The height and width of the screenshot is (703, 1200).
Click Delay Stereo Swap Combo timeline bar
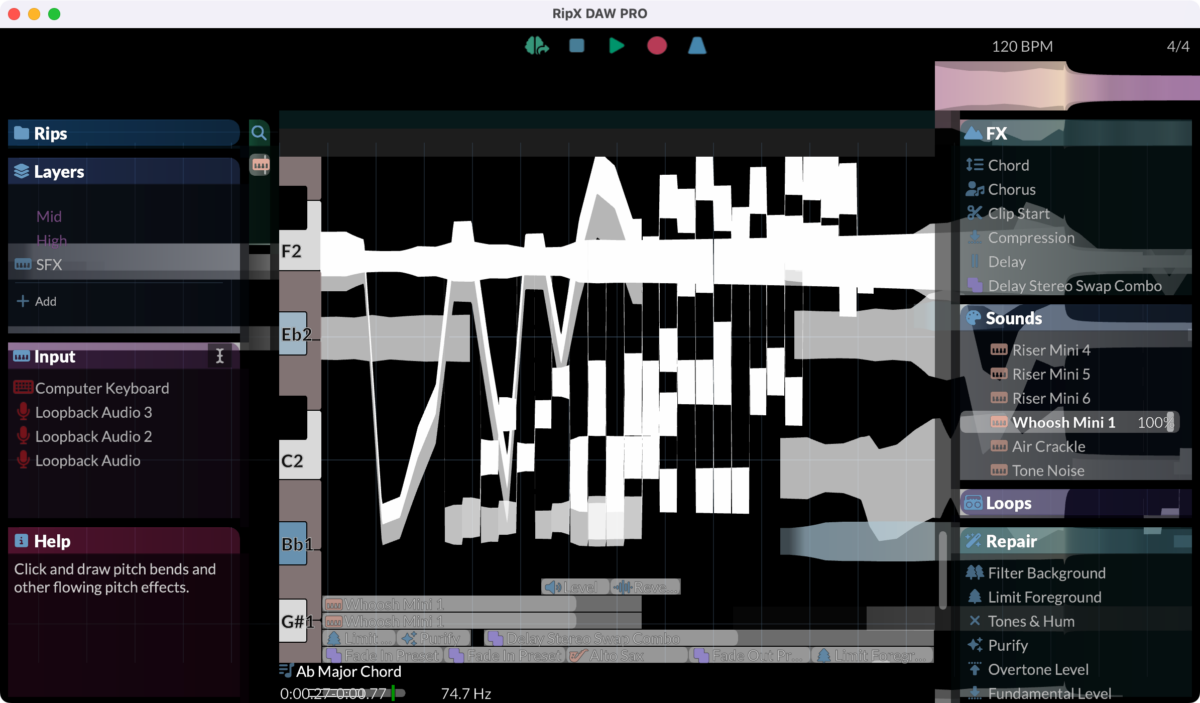pyautogui.click(x=611, y=638)
